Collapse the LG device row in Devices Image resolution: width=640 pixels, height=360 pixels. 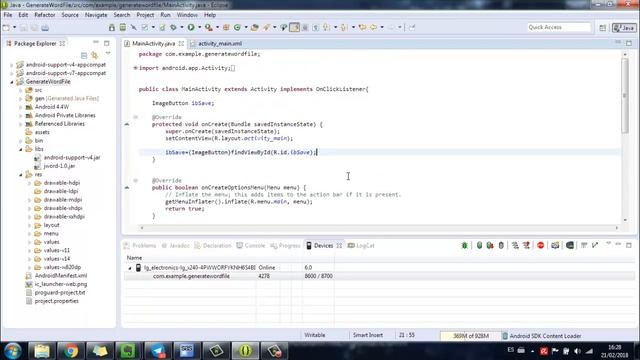130,268
